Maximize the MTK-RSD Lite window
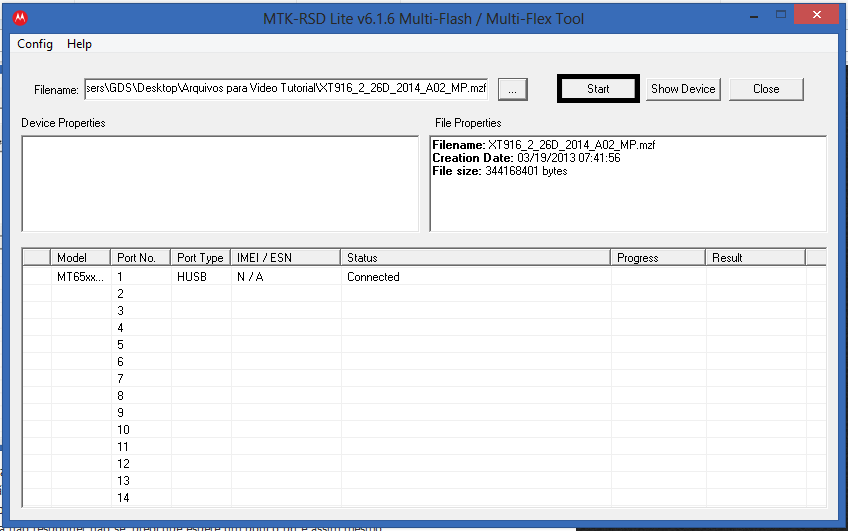Screen dimensions: 848x531 click(x=780, y=15)
